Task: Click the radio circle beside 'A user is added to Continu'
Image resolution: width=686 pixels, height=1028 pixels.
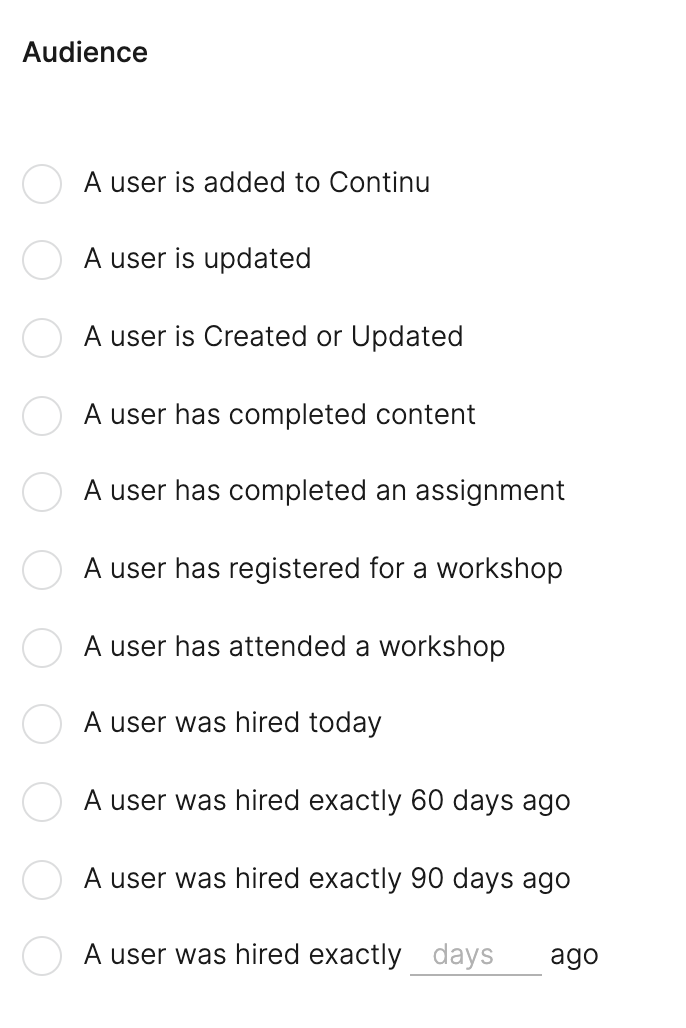Action: tap(42, 184)
